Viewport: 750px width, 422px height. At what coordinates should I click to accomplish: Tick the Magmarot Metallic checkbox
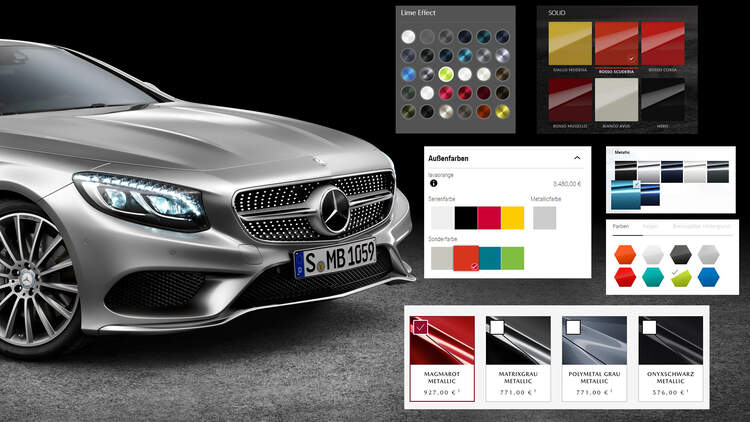420,328
